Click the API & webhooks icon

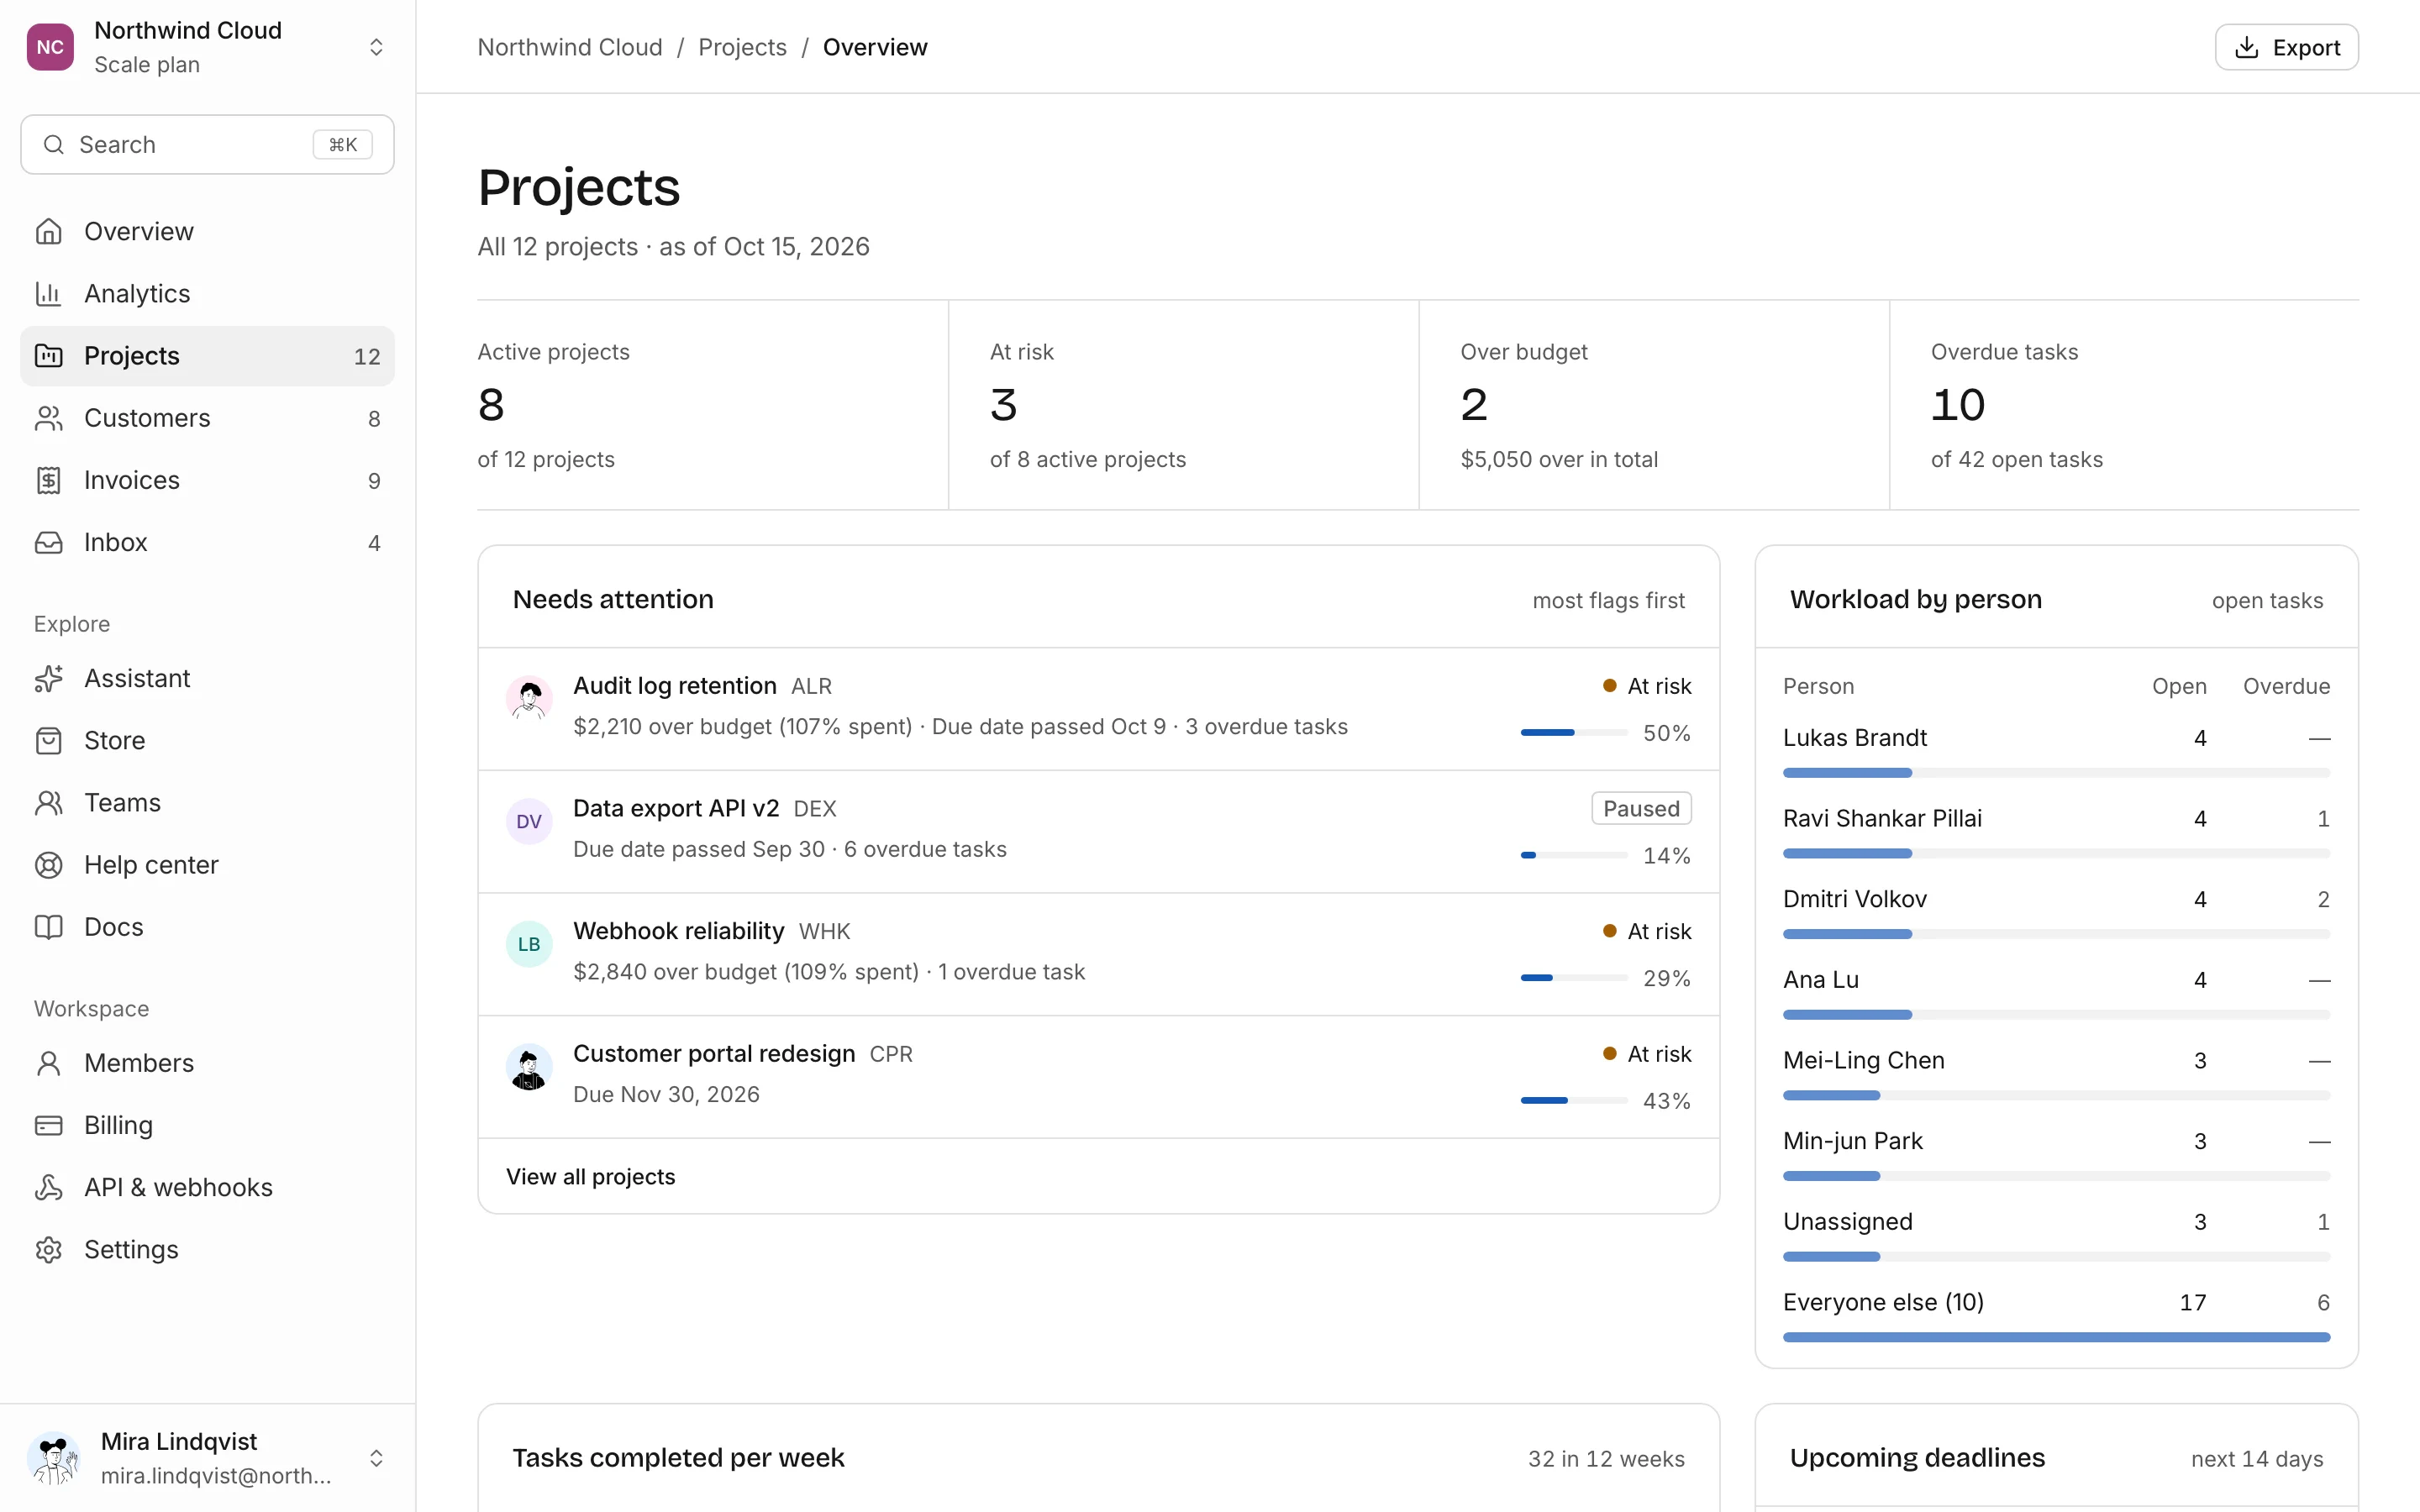[48, 1187]
